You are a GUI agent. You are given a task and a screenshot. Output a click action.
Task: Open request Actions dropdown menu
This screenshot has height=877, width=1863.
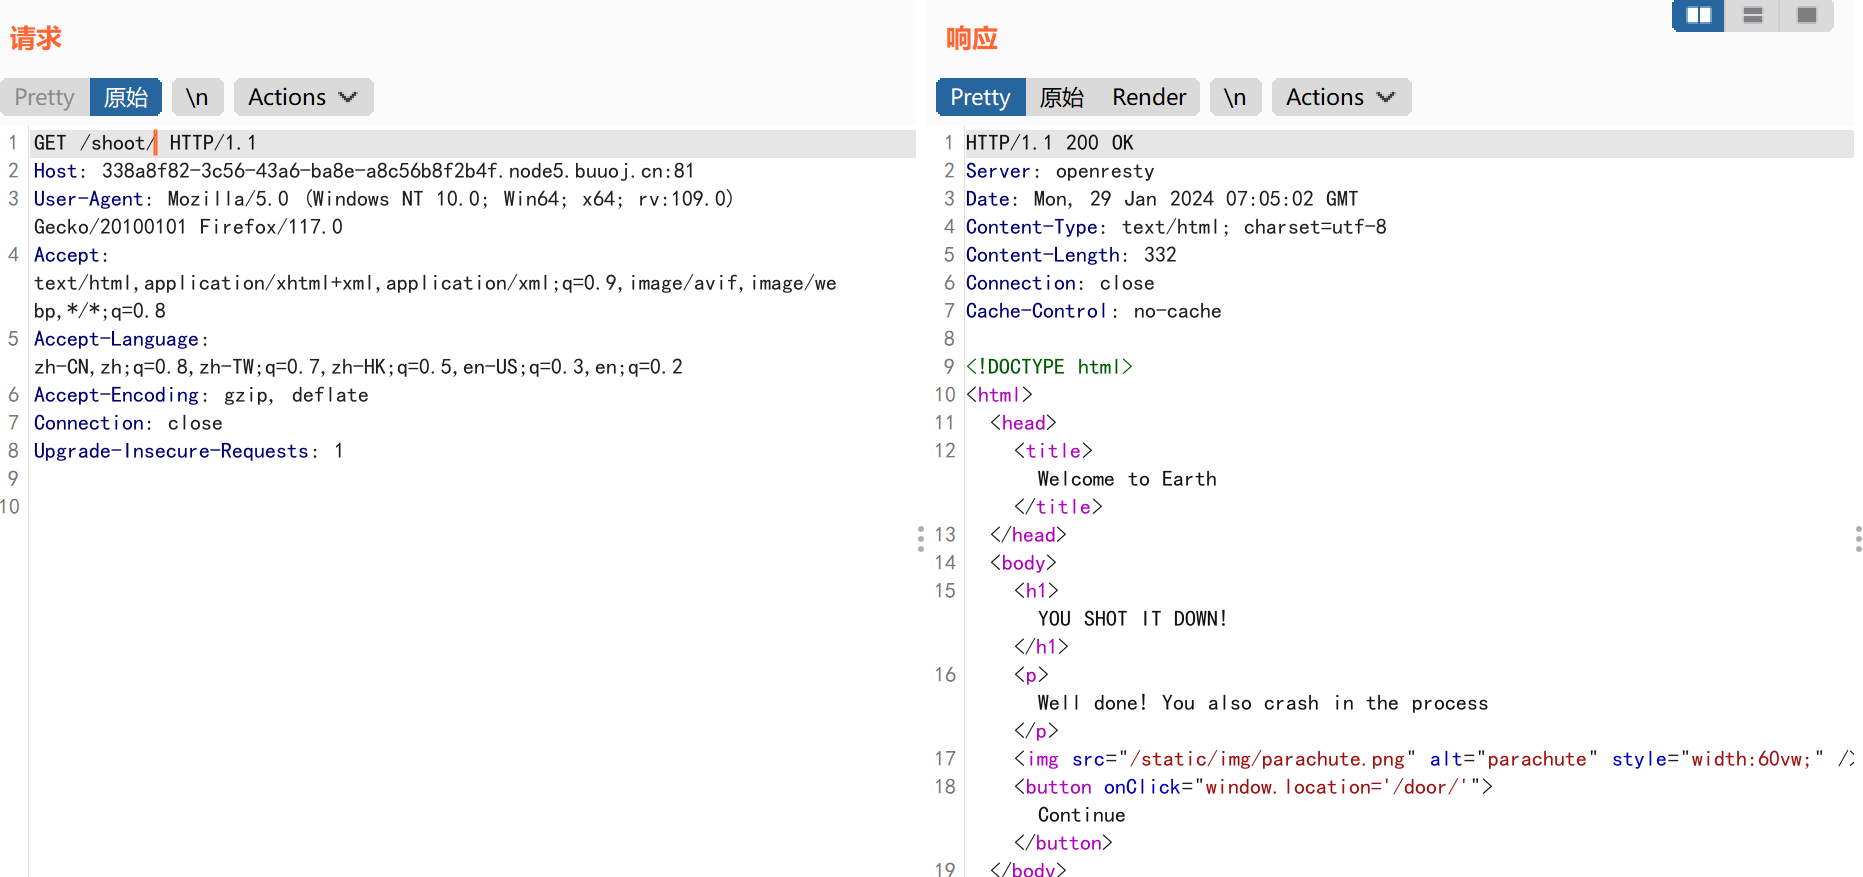(303, 97)
